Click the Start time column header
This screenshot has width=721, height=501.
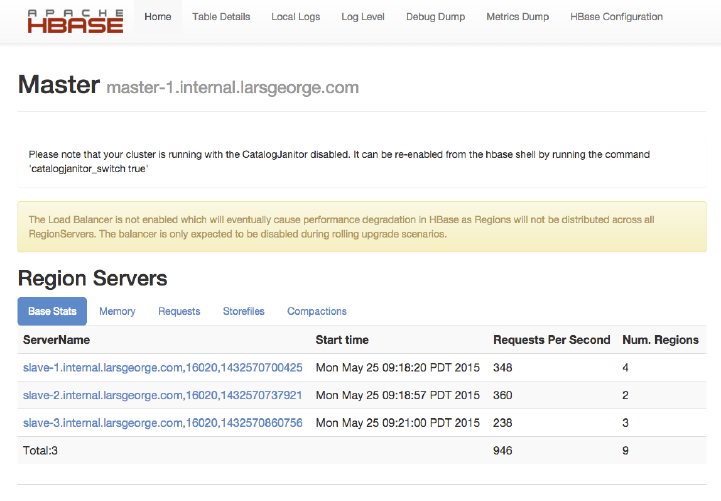pos(342,340)
